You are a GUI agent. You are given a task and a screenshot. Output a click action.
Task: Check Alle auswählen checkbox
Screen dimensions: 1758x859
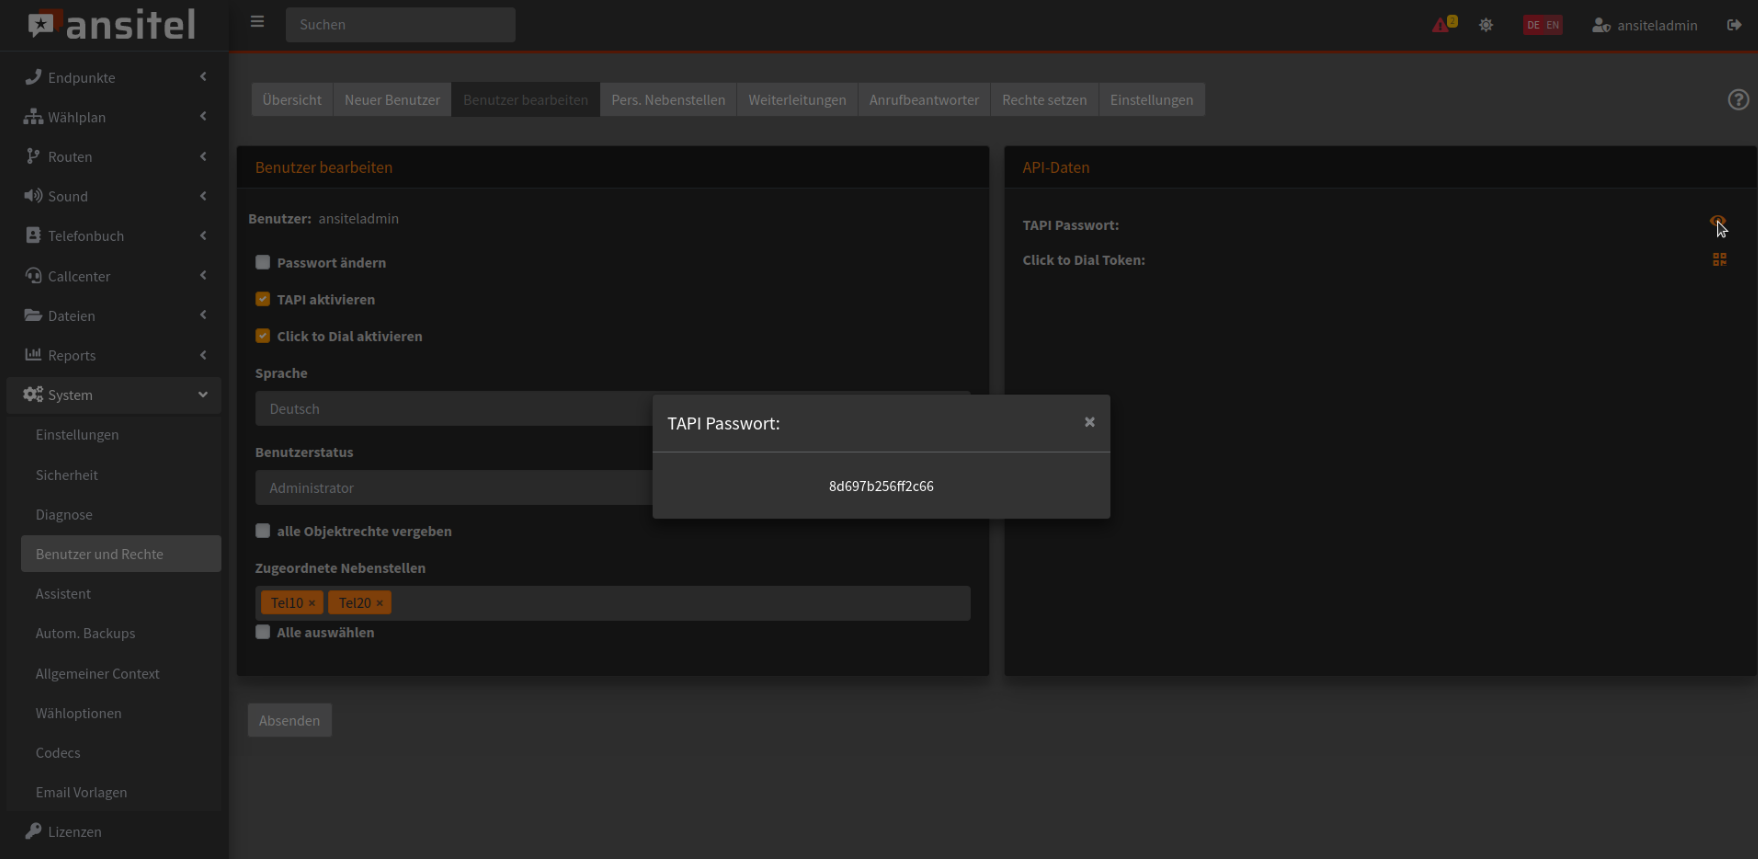[x=263, y=632]
